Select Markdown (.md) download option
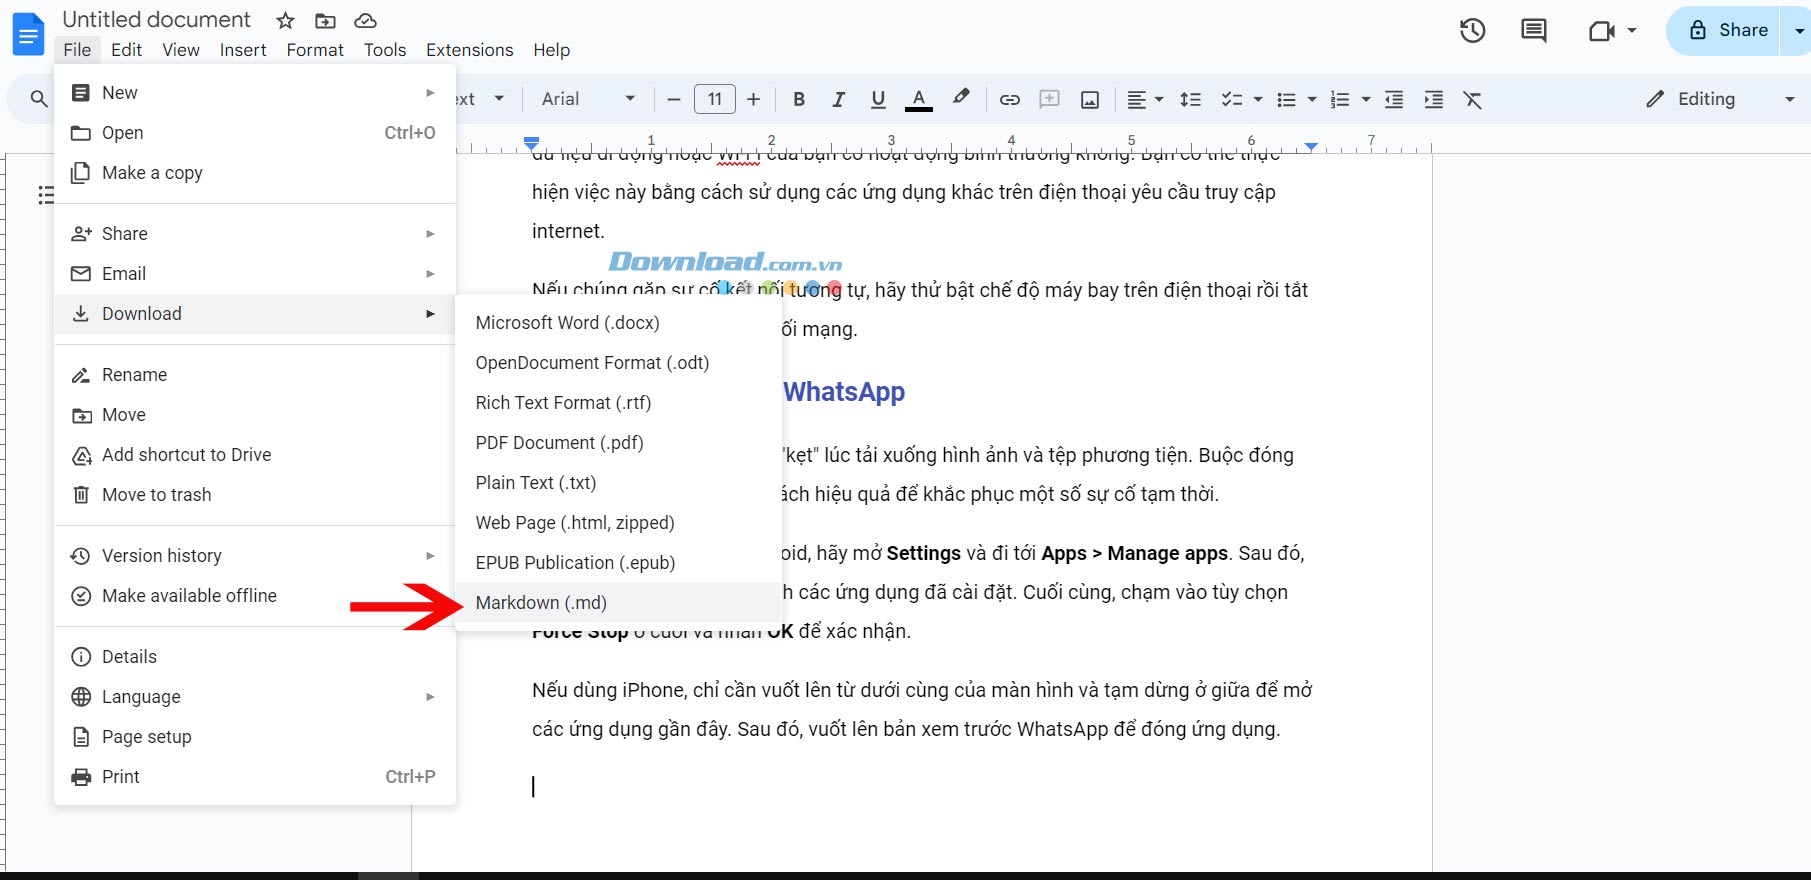The width and height of the screenshot is (1811, 880). click(541, 603)
